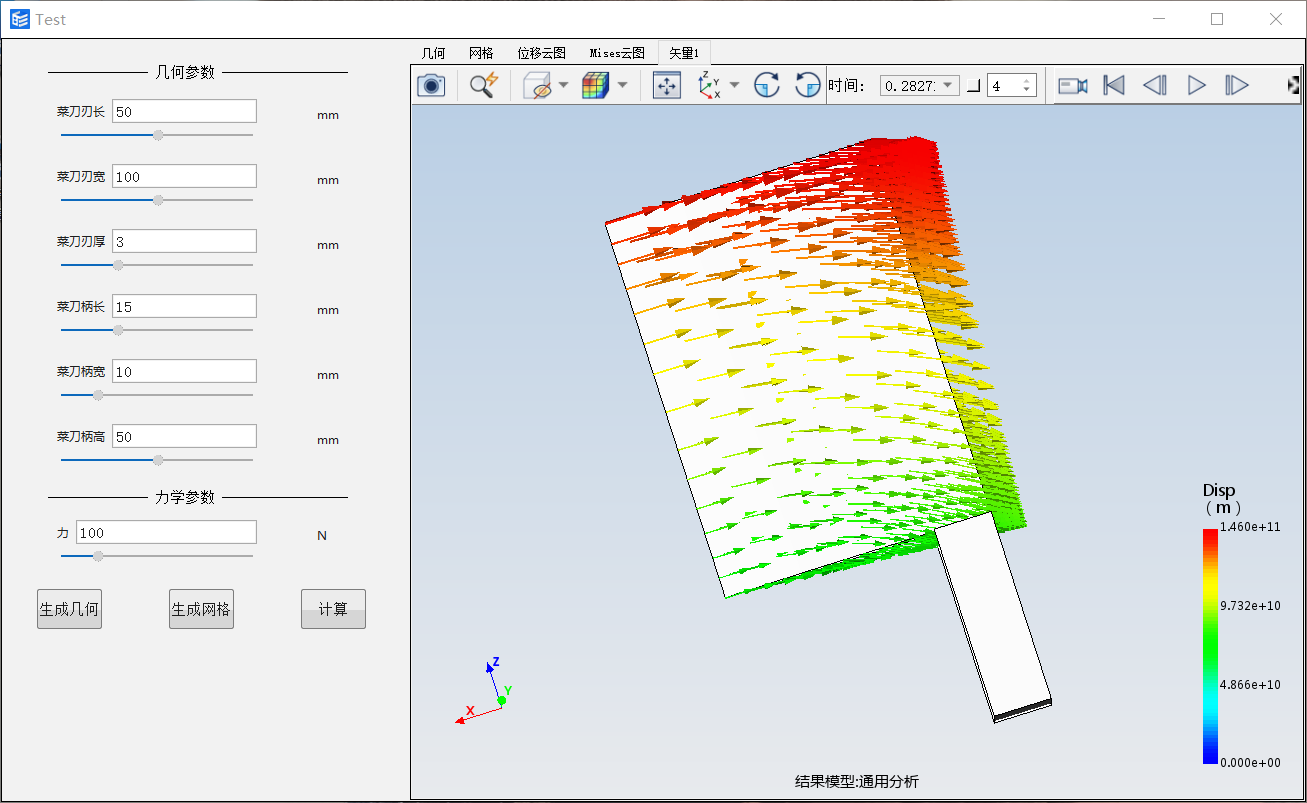
Task: Open dropdown arrow beside cube visibility icon
Action: (563, 85)
